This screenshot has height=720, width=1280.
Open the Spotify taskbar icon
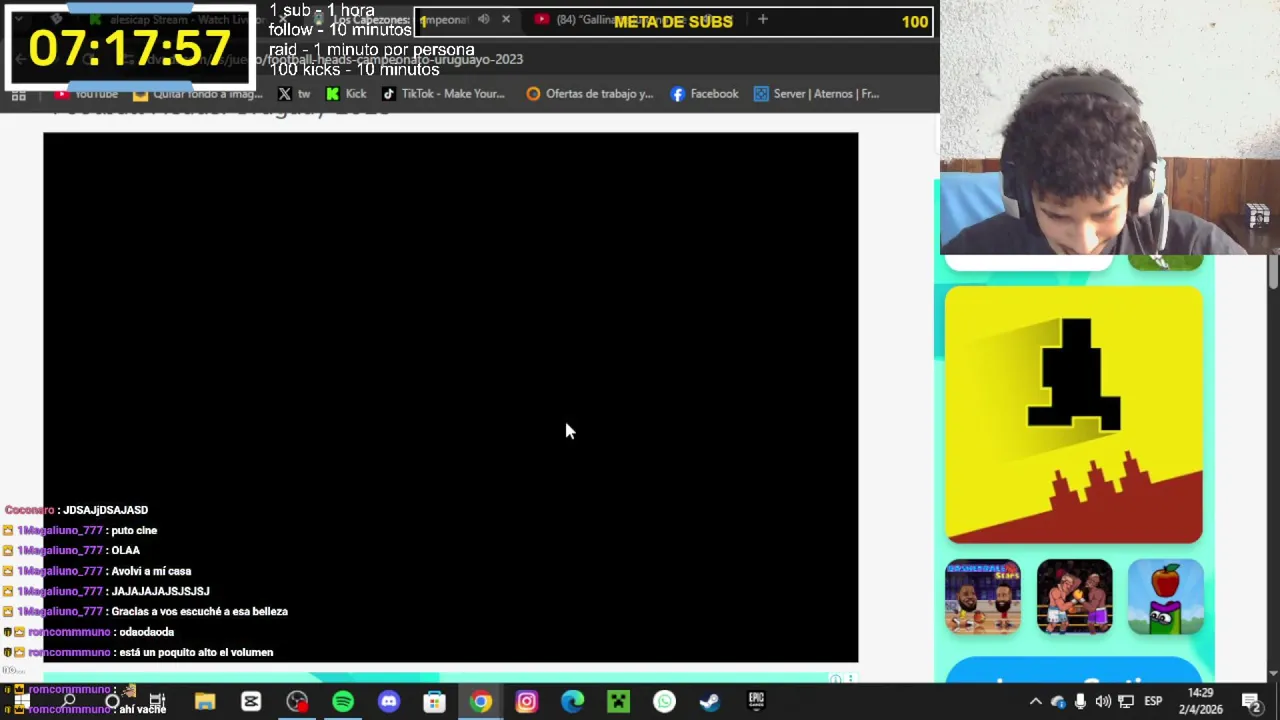[343, 702]
